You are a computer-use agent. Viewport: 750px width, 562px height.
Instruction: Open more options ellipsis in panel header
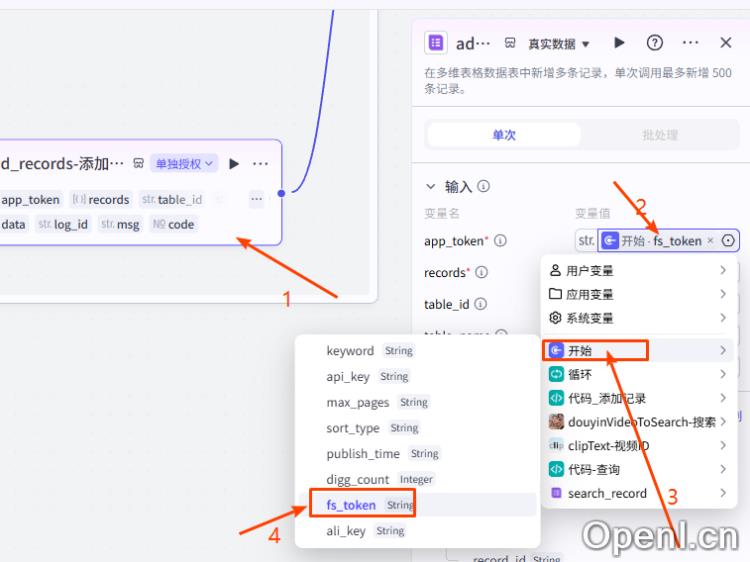point(690,43)
